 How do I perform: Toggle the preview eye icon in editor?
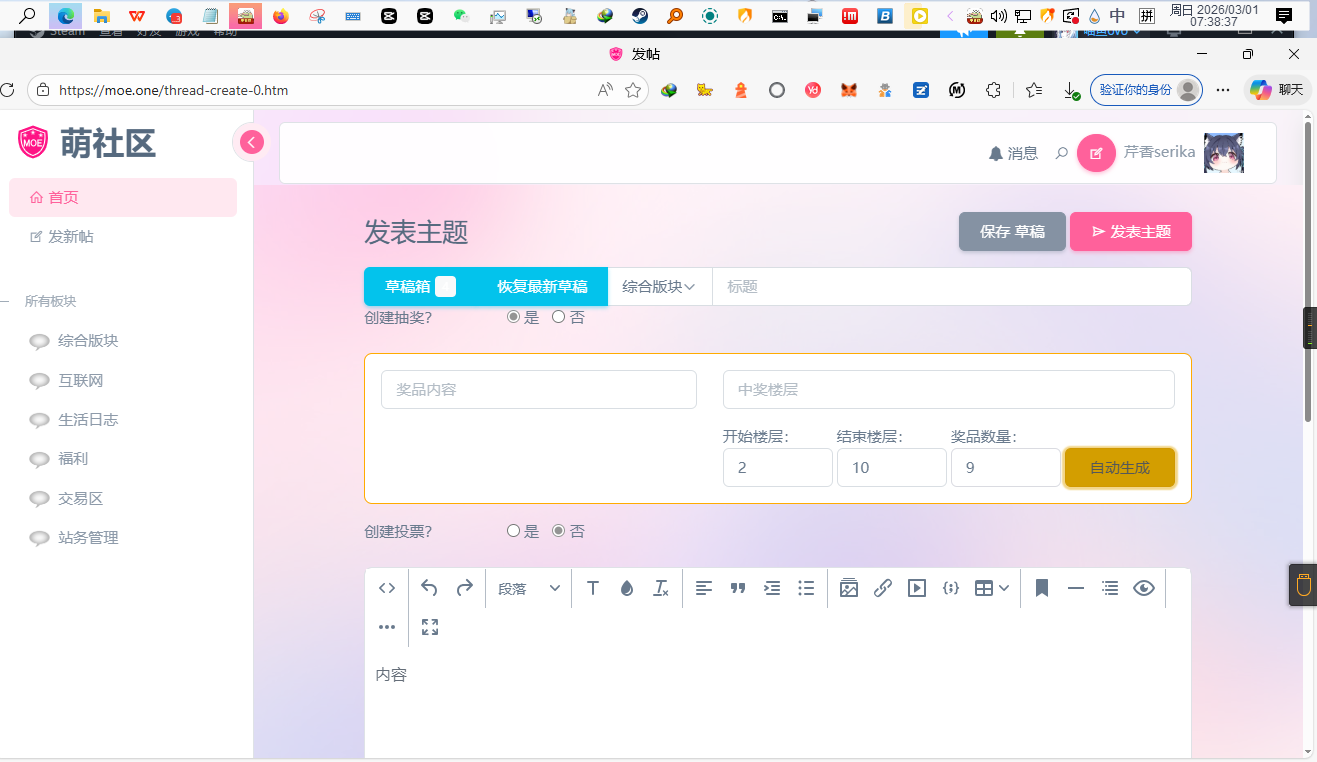click(x=1144, y=588)
